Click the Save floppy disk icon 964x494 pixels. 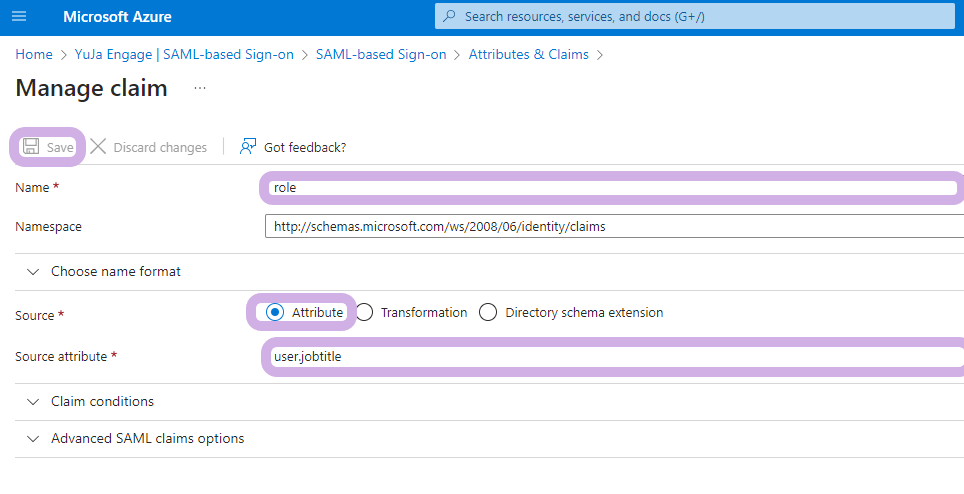(x=31, y=147)
